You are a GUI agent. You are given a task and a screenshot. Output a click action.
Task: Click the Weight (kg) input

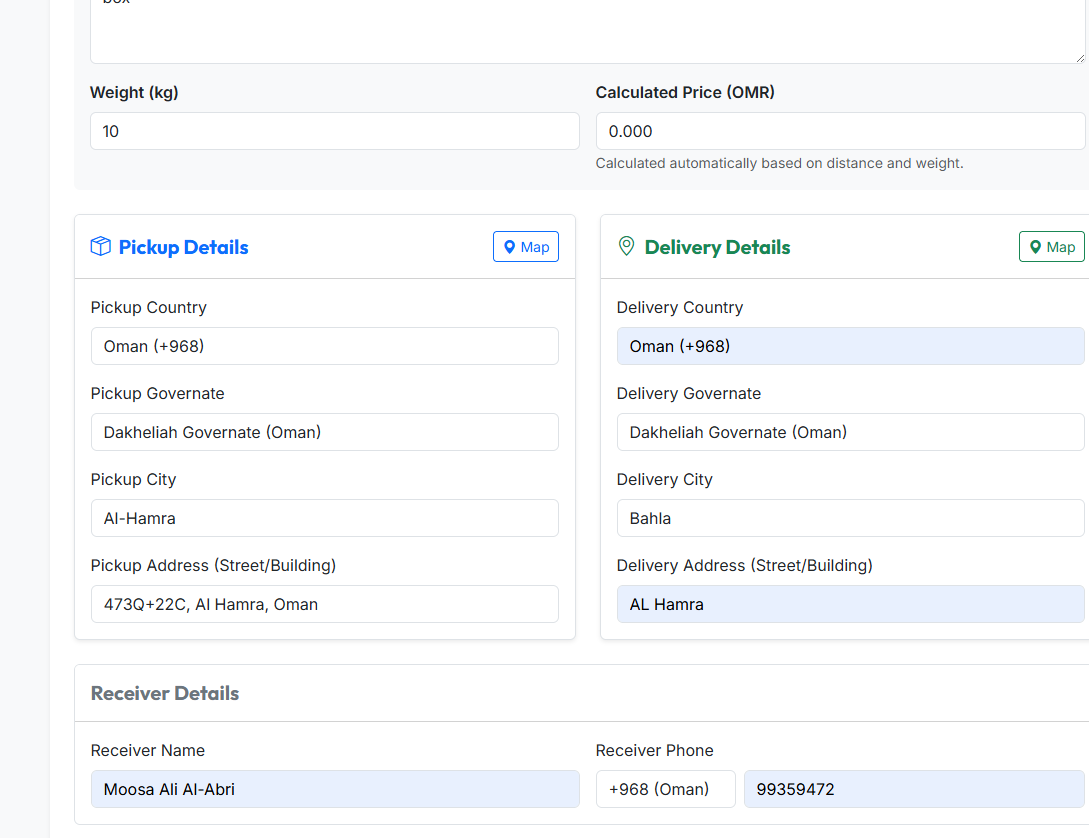point(334,131)
